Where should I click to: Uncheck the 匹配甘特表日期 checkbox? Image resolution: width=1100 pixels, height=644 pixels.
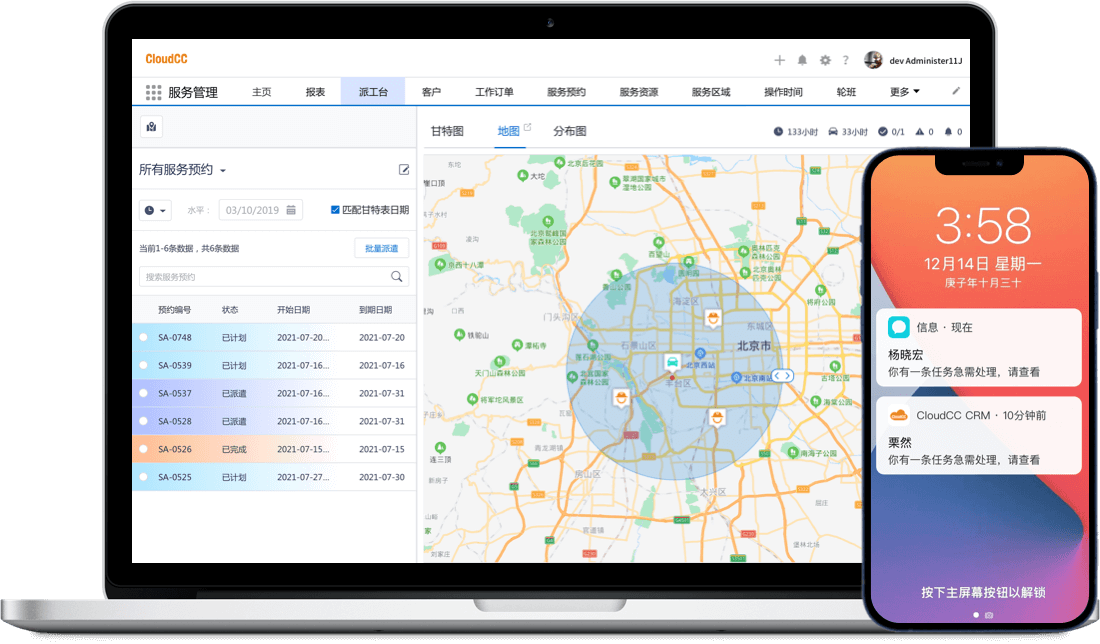click(x=335, y=210)
